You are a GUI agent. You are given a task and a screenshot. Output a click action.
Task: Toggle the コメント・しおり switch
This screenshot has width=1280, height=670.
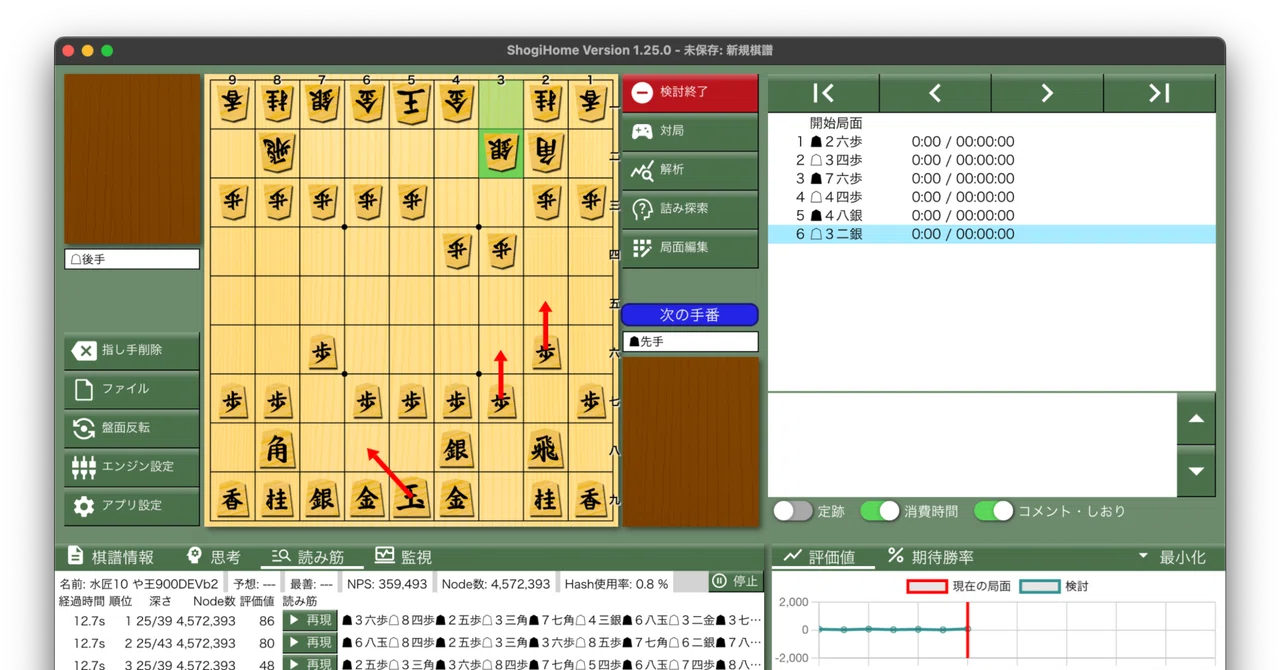[x=994, y=511]
